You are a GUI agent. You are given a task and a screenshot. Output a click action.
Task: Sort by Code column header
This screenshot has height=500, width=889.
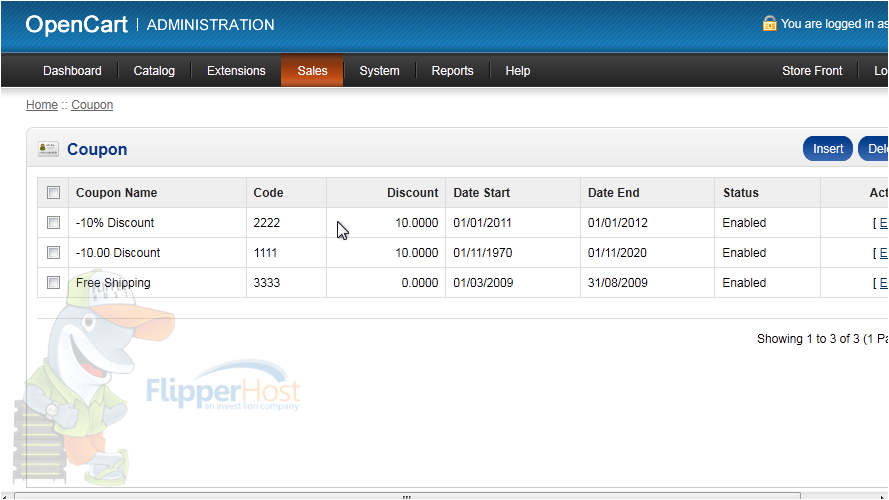coord(268,193)
